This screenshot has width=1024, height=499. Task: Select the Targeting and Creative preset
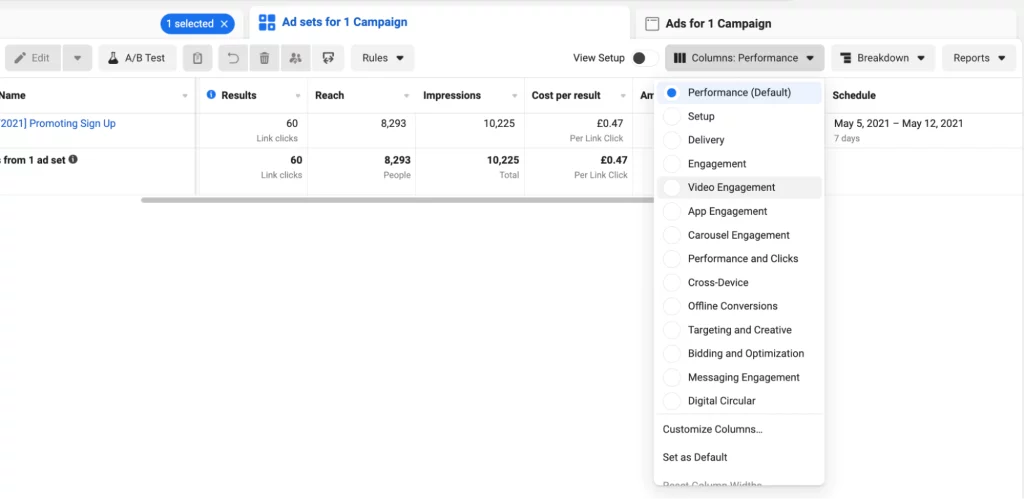(x=739, y=330)
